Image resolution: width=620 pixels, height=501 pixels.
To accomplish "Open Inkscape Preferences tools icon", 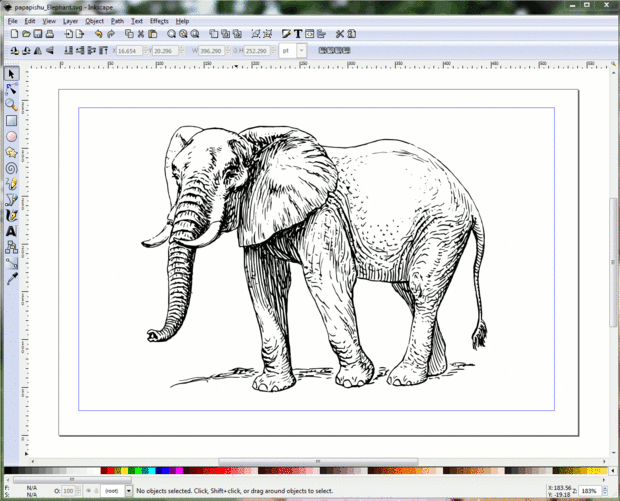I will (340, 34).
